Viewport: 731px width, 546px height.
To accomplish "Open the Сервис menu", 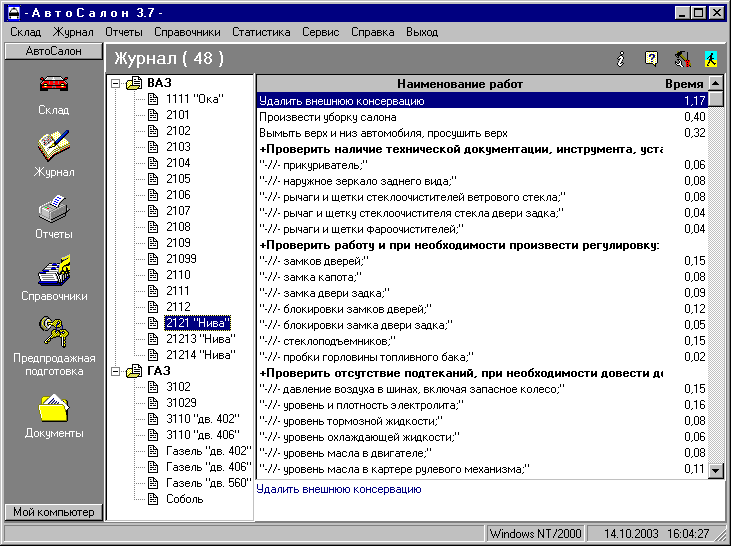I will tap(321, 32).
